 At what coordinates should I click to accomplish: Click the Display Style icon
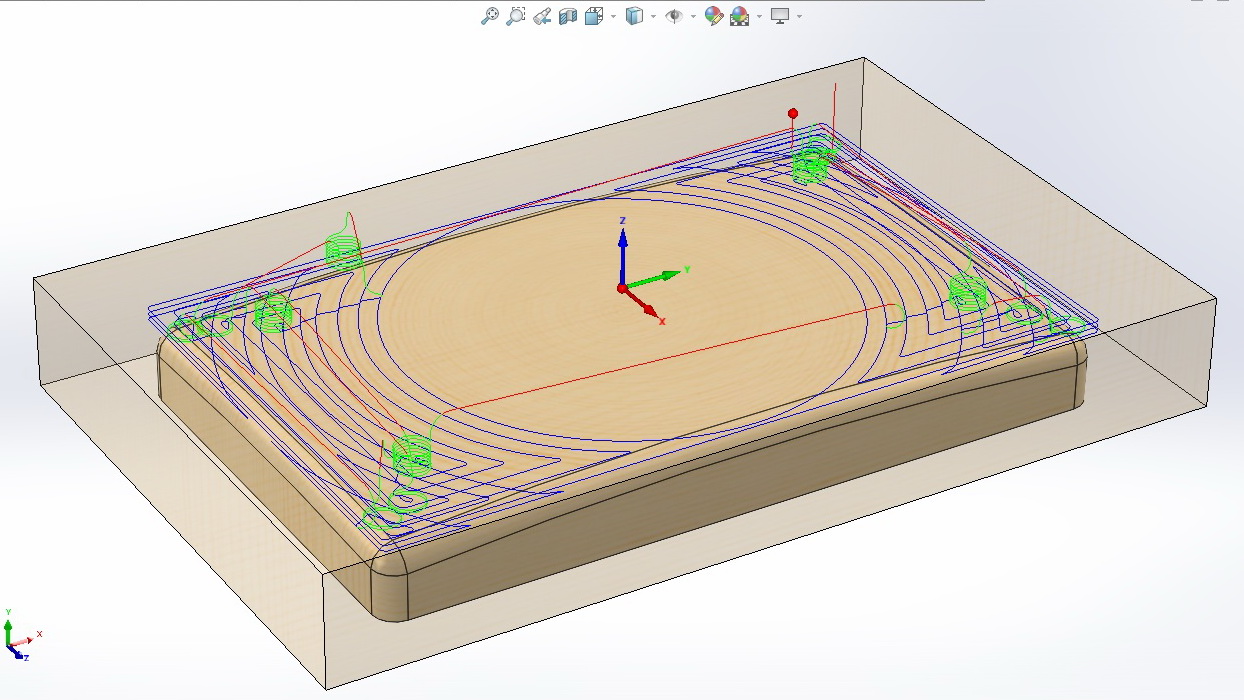coord(634,16)
